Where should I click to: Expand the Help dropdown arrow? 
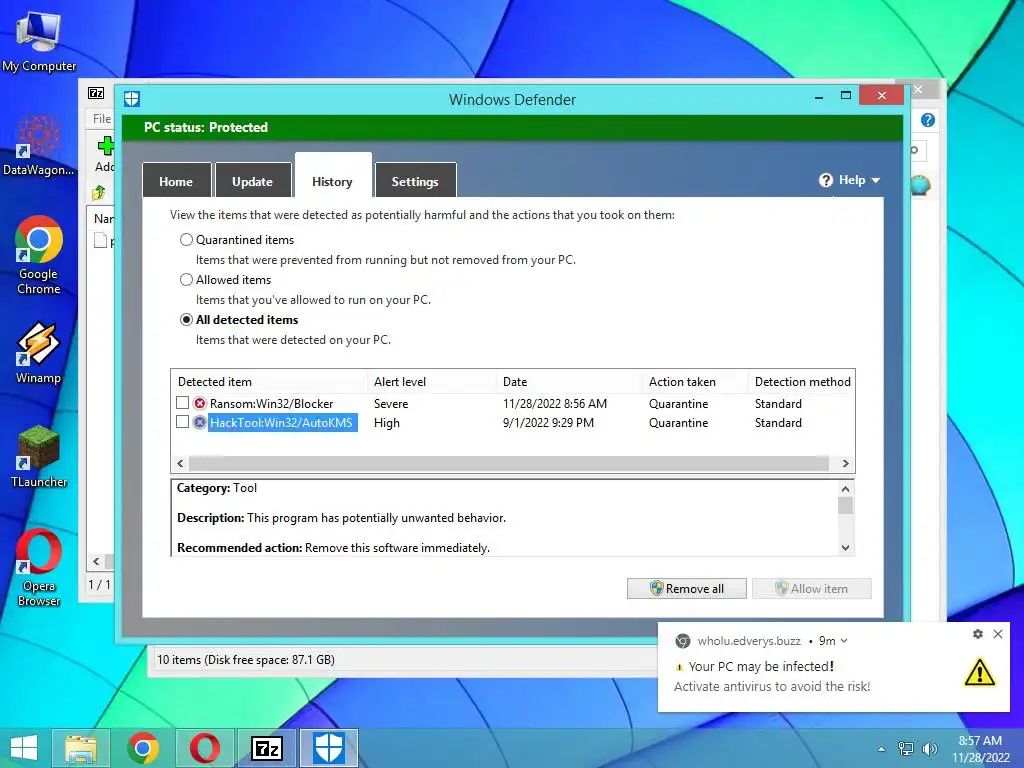tap(876, 180)
